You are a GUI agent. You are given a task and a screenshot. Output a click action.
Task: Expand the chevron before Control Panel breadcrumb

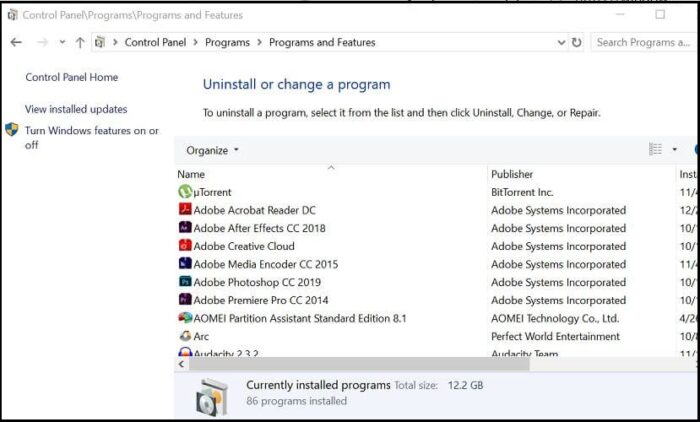[x=115, y=42]
